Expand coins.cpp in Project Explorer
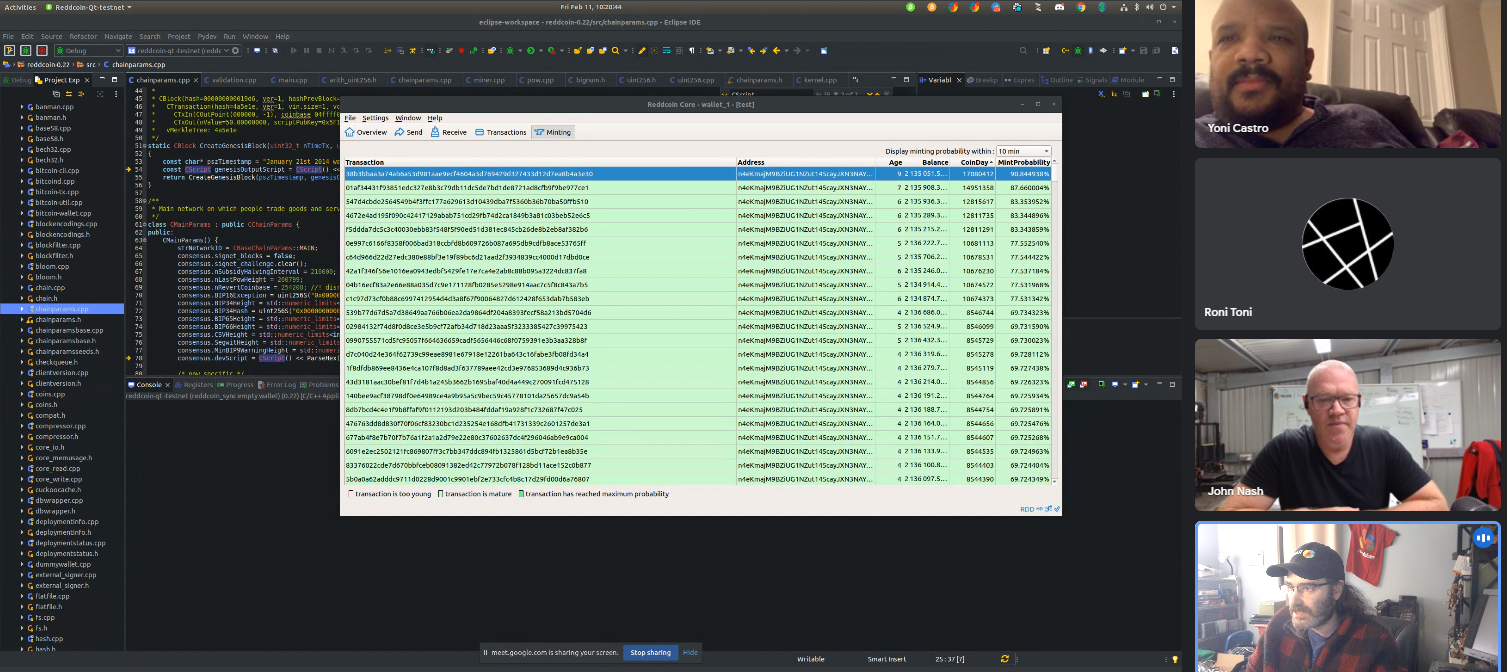 (x=22, y=394)
